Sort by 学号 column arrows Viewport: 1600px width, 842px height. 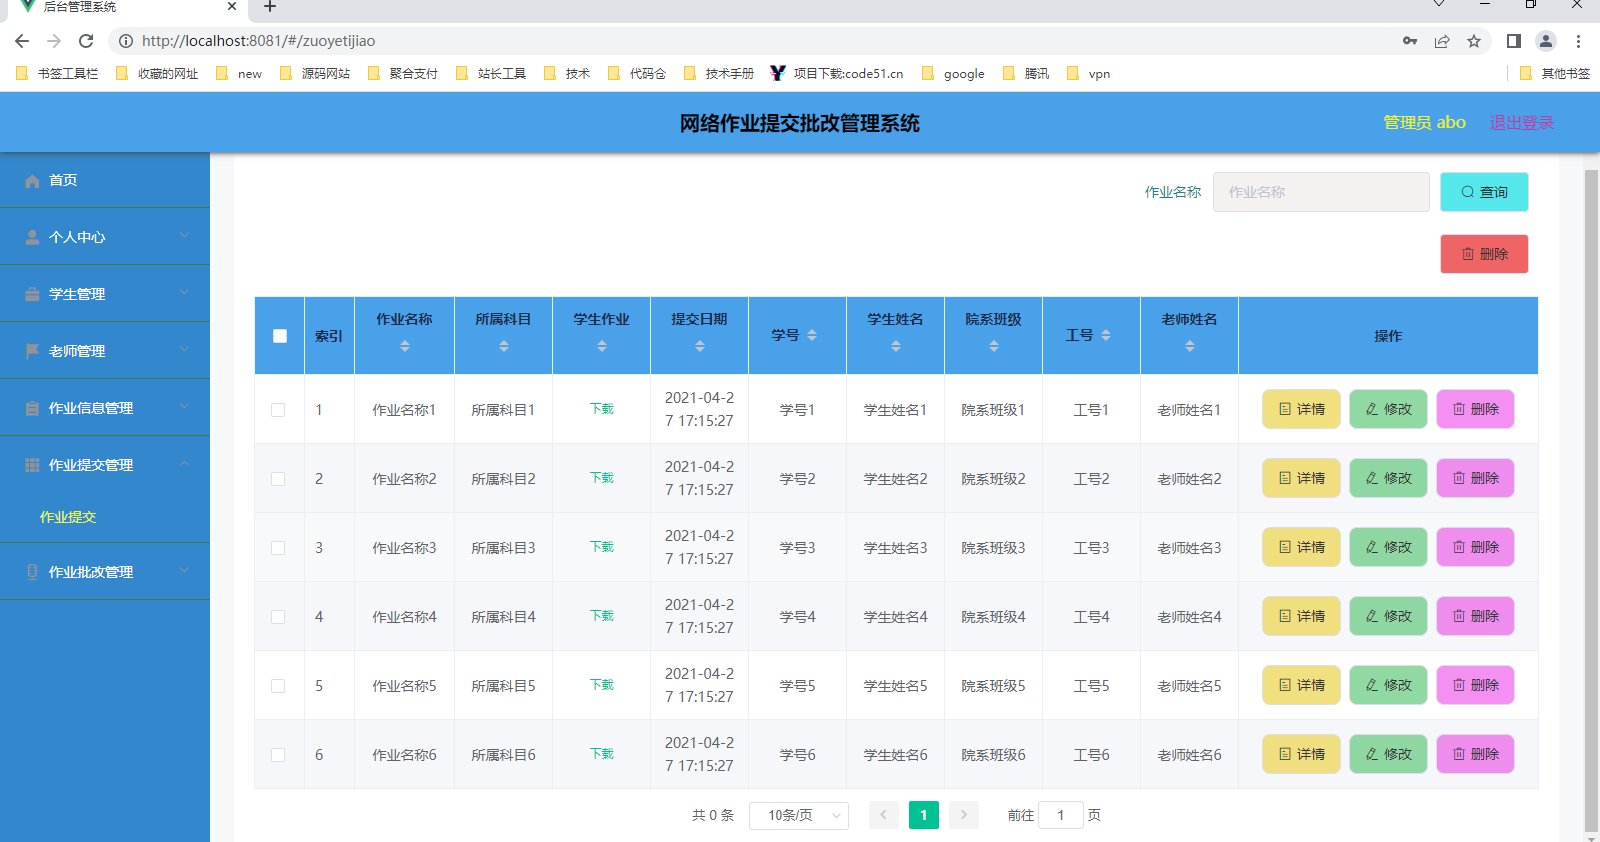point(812,336)
